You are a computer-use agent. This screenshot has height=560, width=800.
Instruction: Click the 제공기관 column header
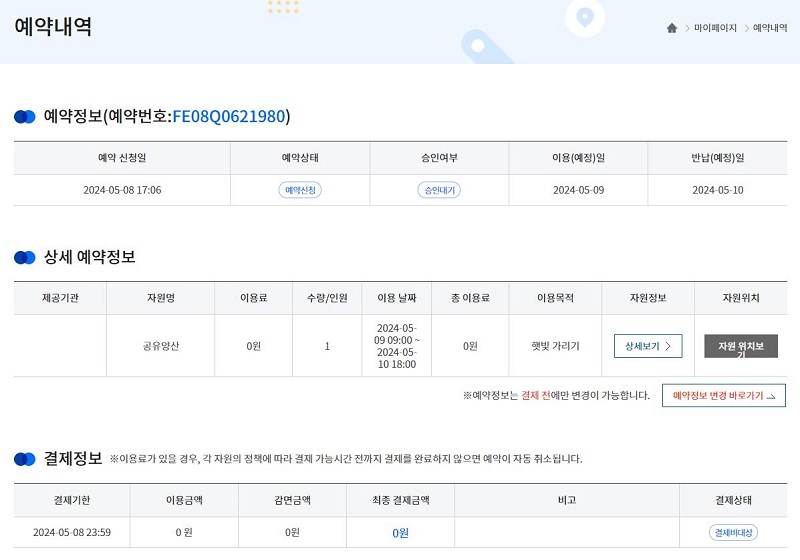tap(60, 298)
